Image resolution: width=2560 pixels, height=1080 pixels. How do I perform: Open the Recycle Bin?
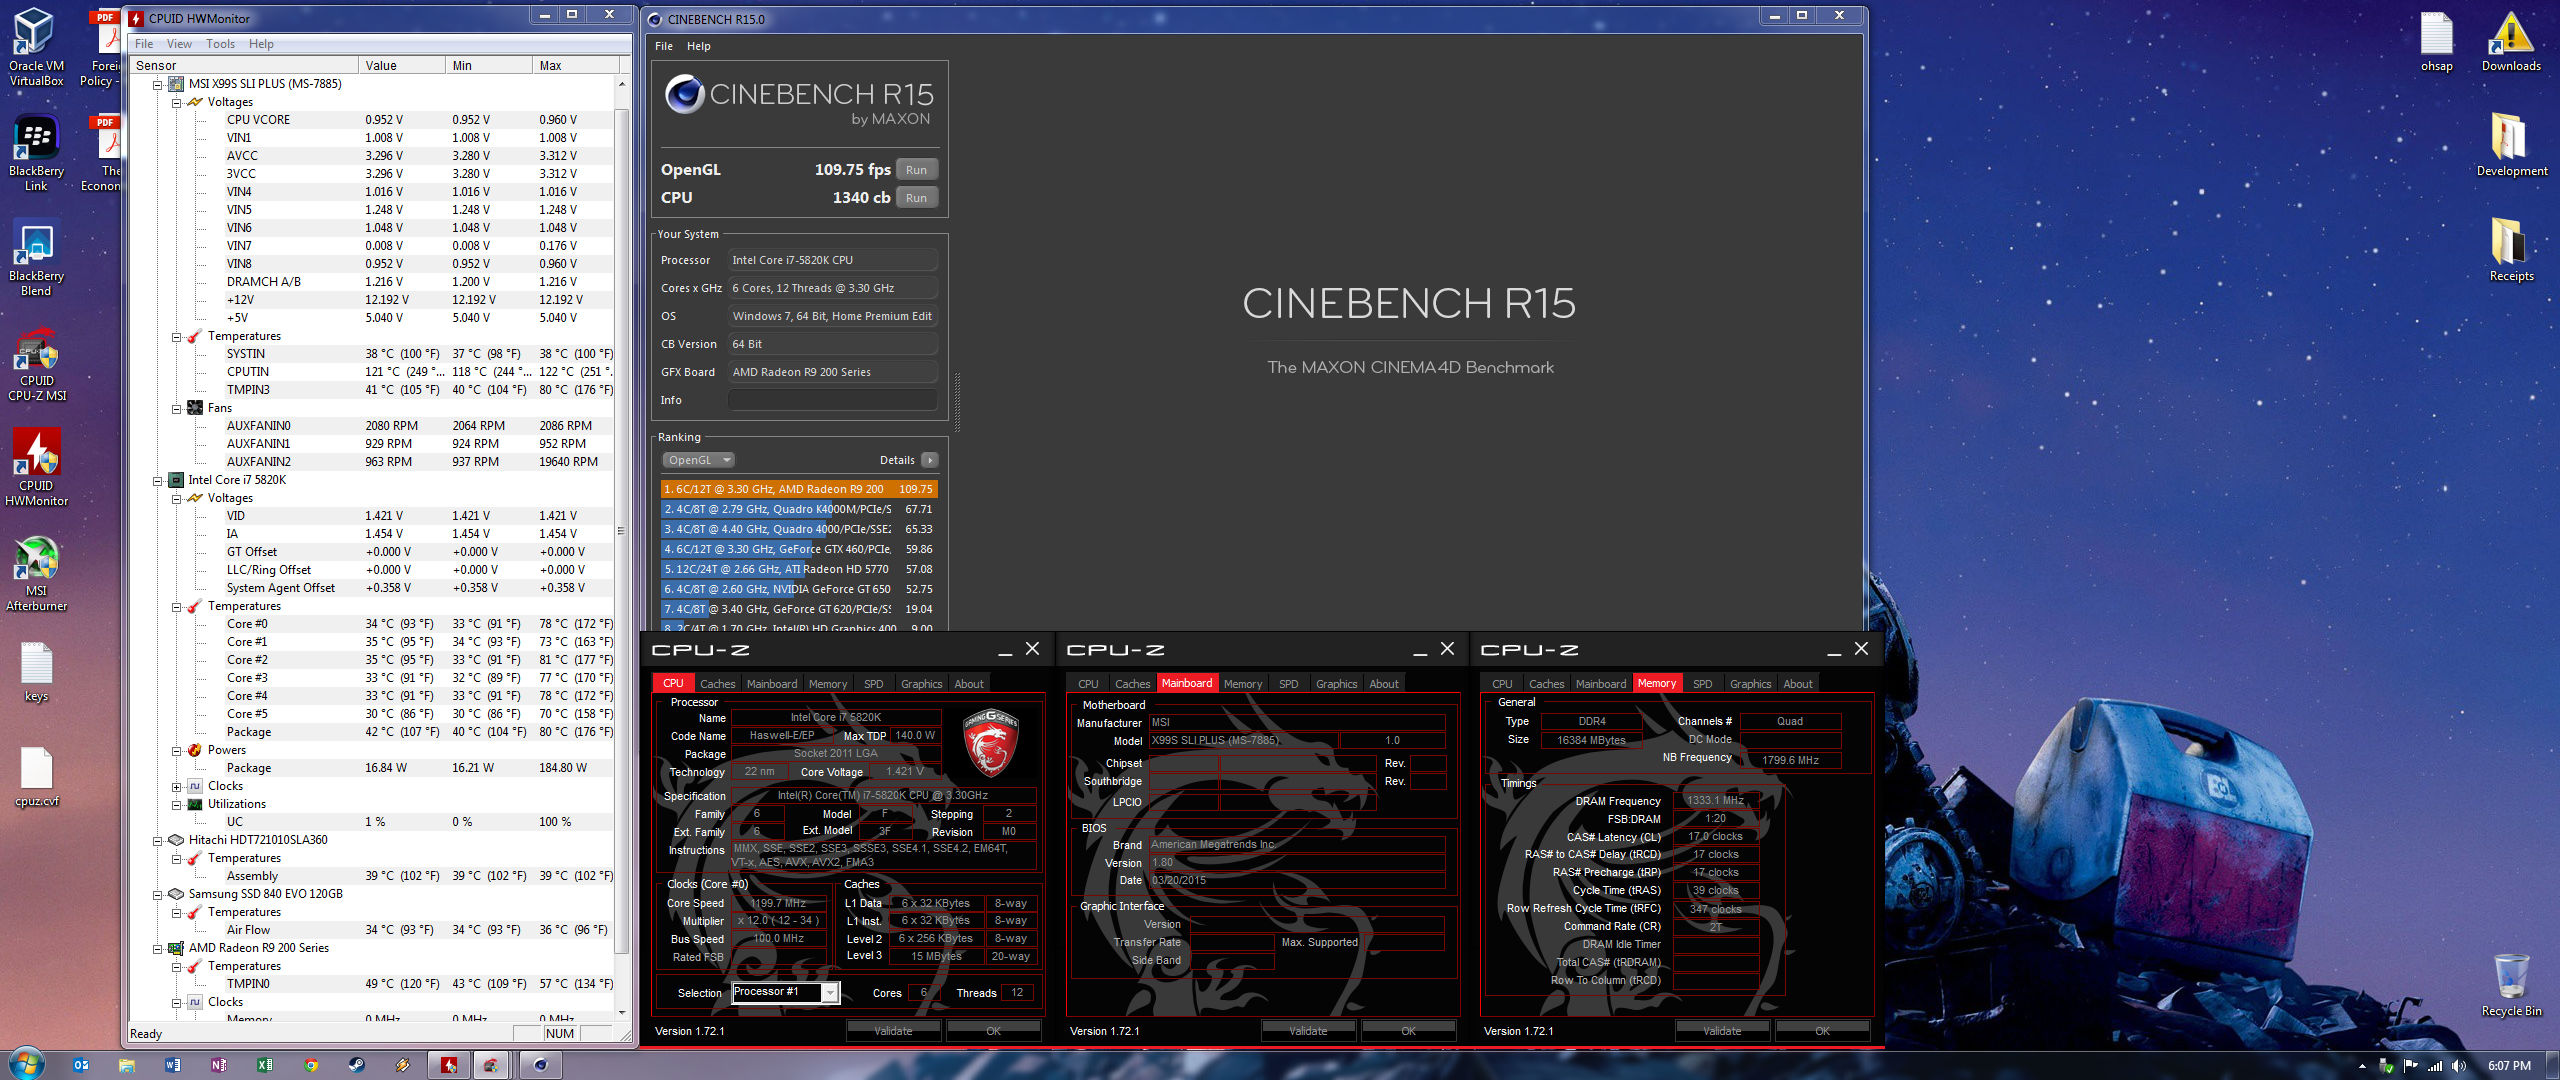[2511, 985]
